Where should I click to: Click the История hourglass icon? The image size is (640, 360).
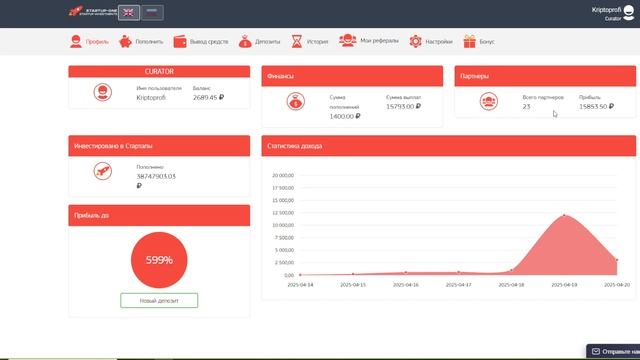coord(297,41)
